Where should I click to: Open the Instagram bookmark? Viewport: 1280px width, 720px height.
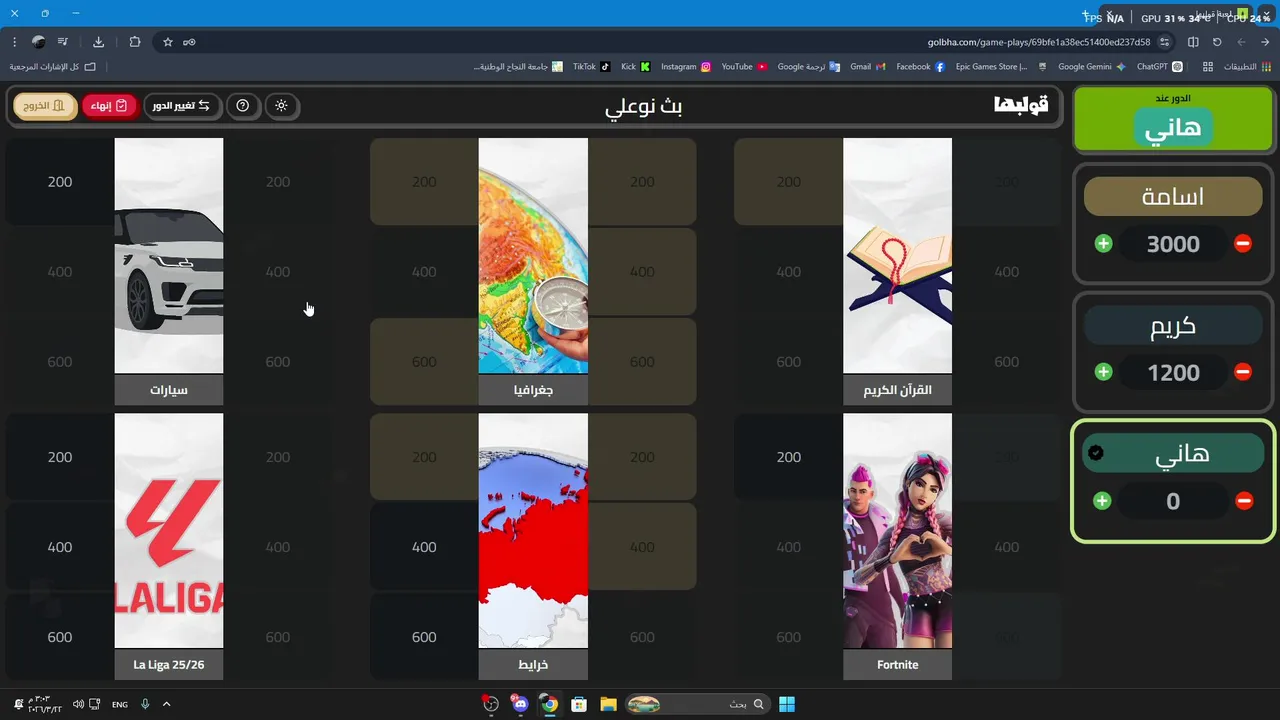(x=686, y=67)
